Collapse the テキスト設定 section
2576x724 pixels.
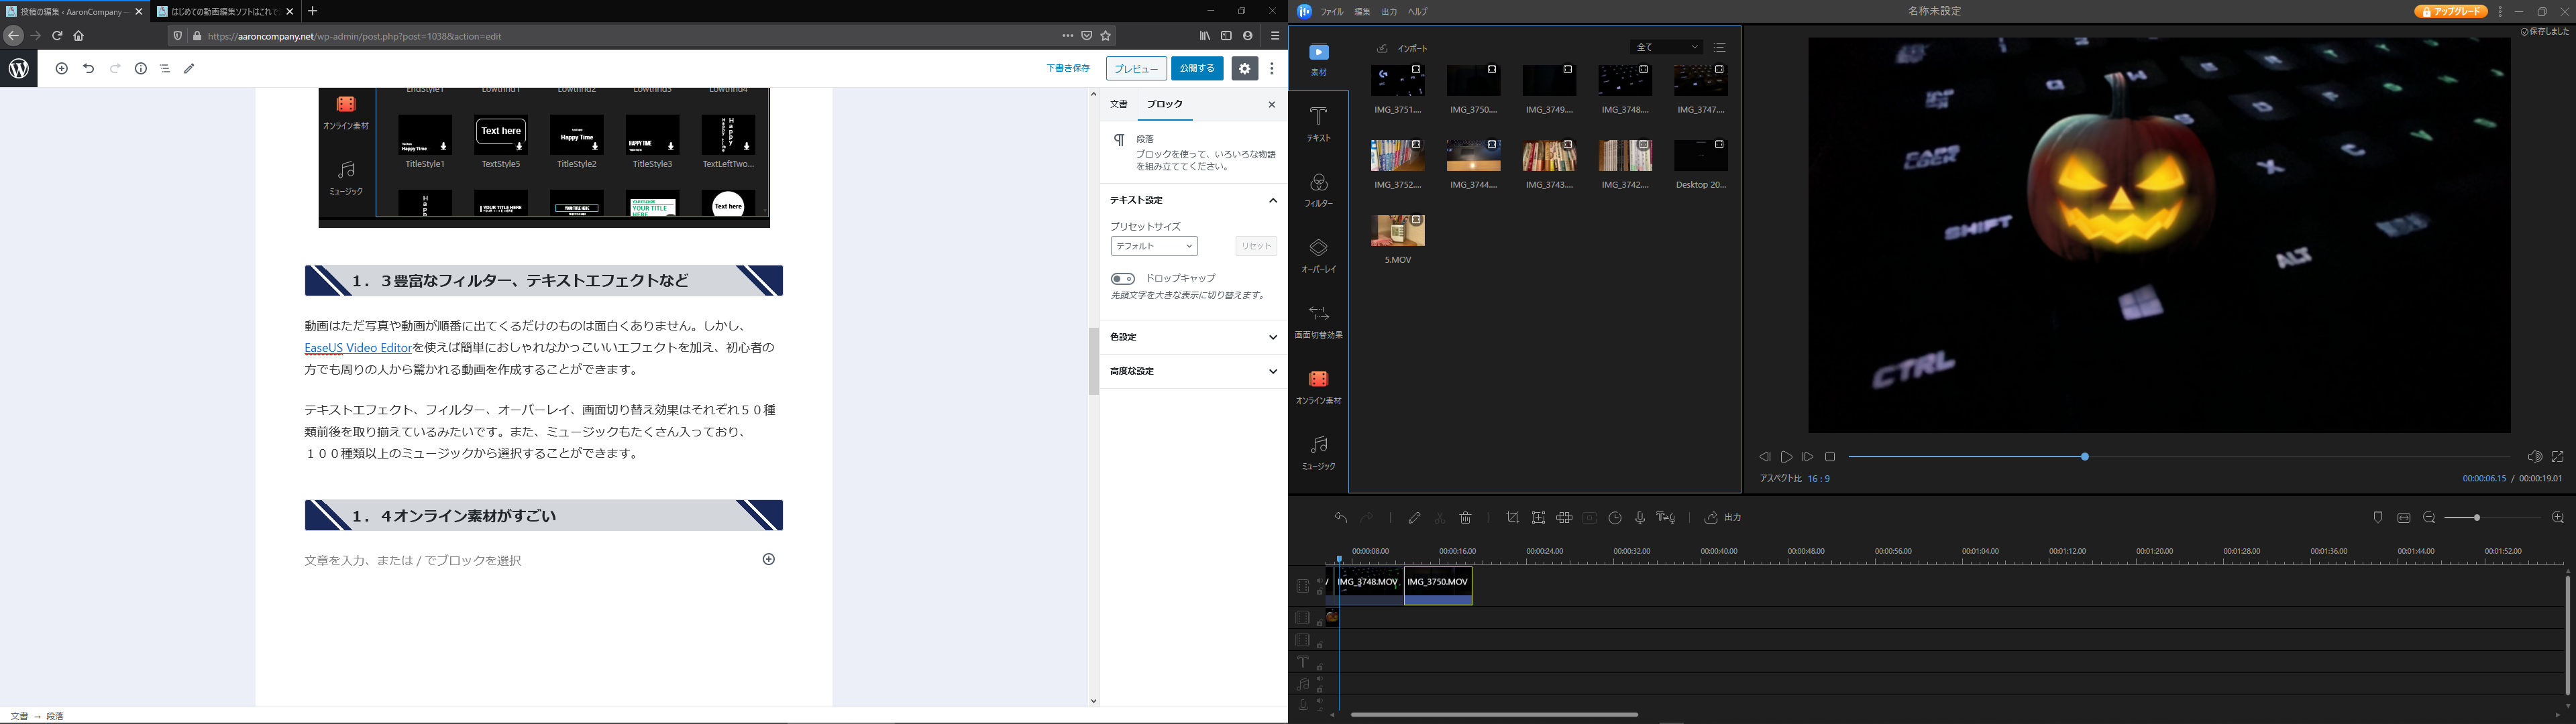click(1193, 200)
